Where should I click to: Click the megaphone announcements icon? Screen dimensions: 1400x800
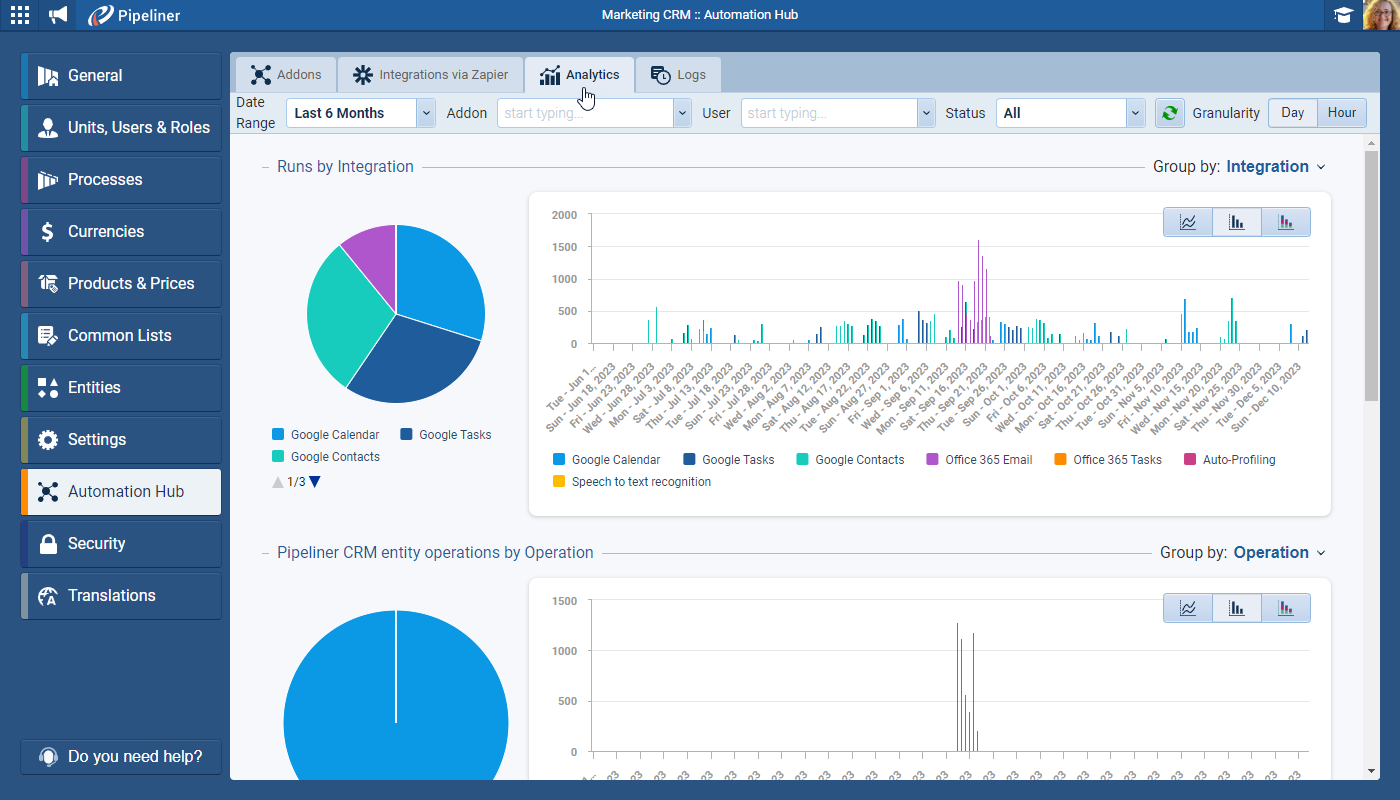pyautogui.click(x=59, y=15)
